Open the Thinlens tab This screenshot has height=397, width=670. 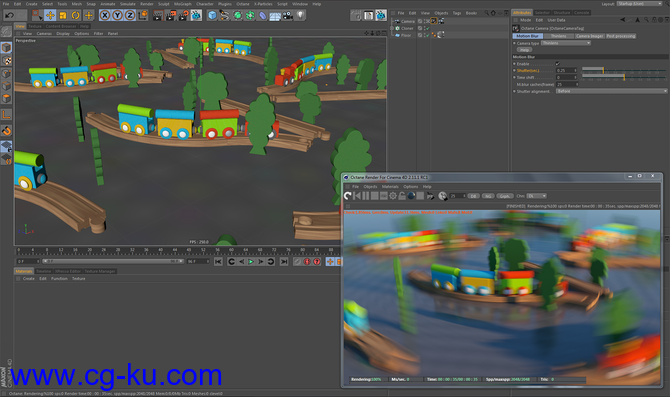[558, 36]
